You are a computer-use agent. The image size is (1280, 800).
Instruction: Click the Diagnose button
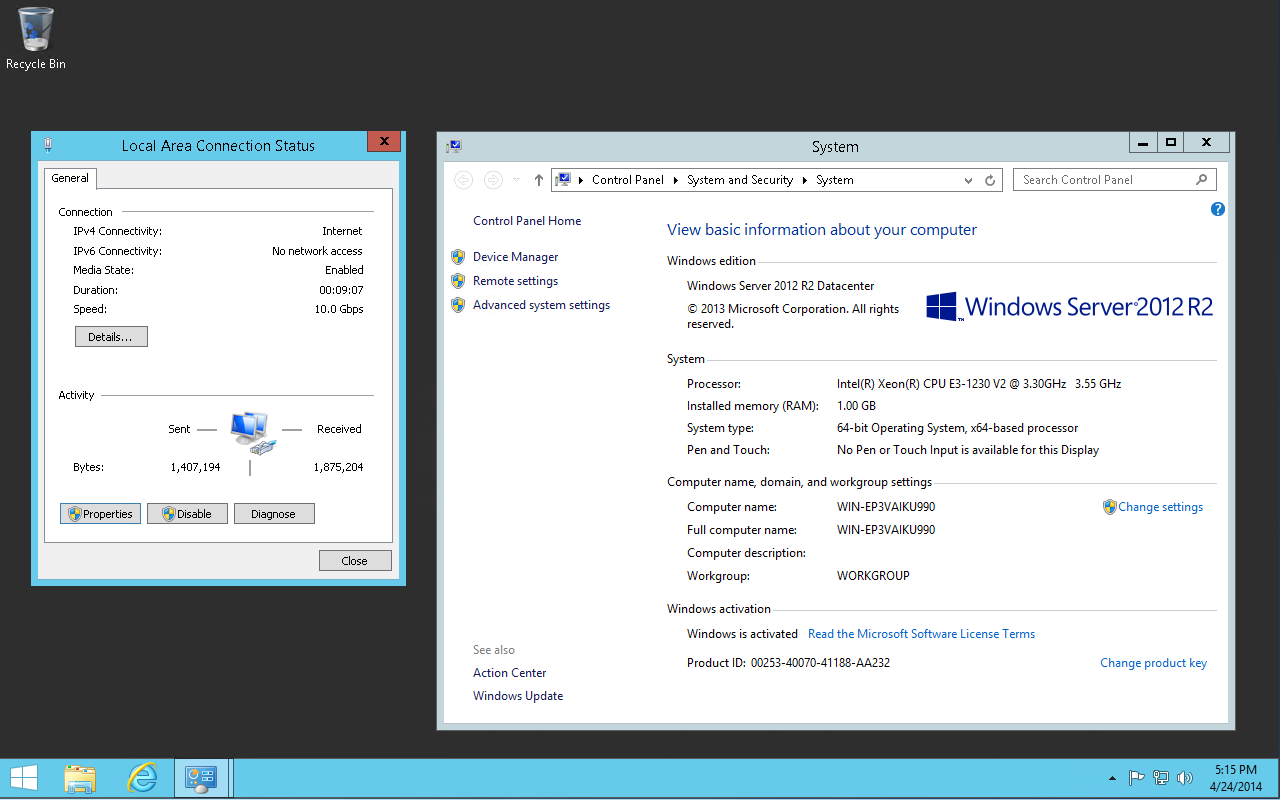pyautogui.click(x=274, y=514)
